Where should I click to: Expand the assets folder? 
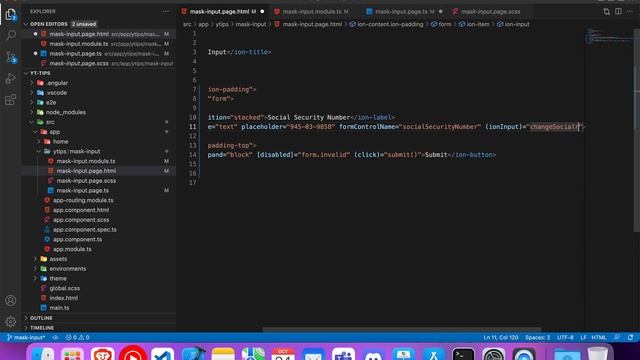tap(58, 259)
